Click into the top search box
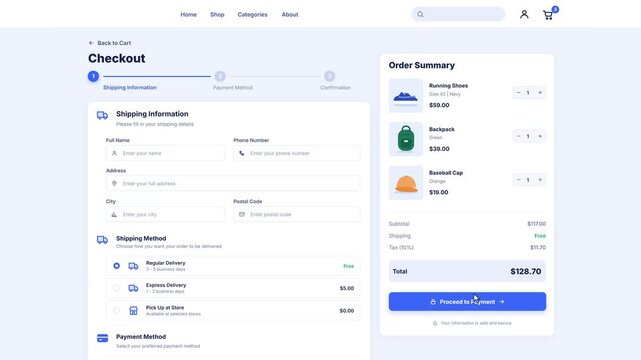The image size is (641, 360). pos(458,14)
